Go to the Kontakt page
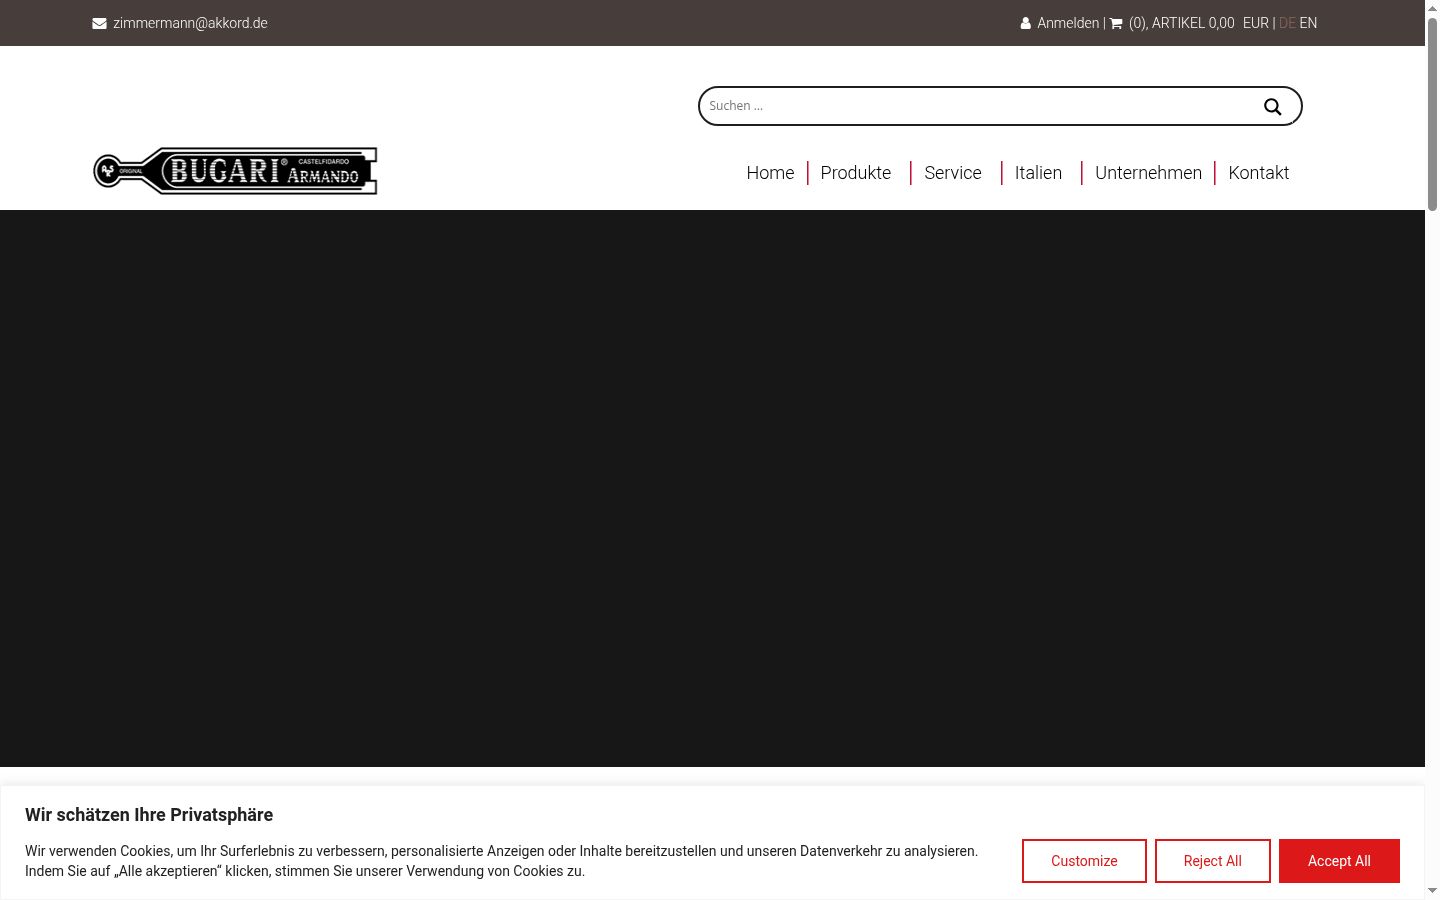1440x900 pixels. click(x=1258, y=173)
